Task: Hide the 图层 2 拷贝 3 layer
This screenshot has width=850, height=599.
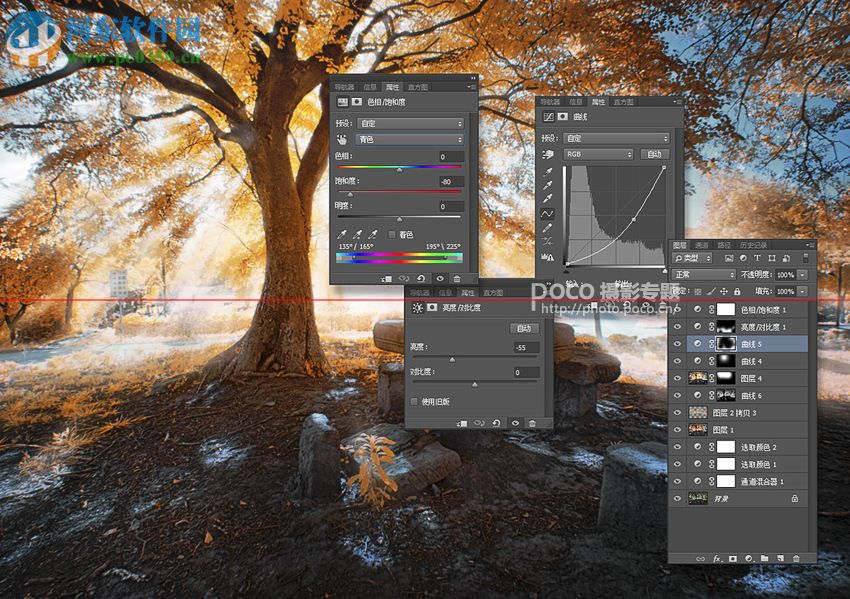Action: tap(677, 413)
